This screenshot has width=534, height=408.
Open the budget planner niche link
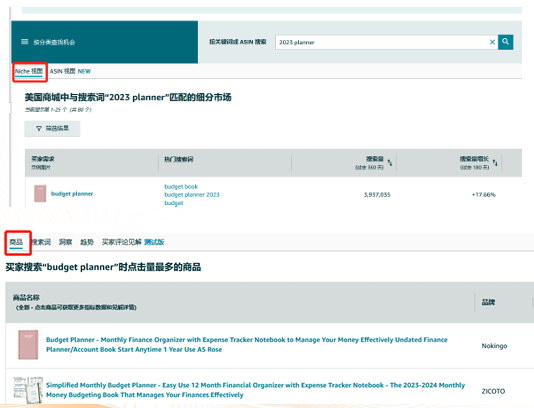click(72, 194)
